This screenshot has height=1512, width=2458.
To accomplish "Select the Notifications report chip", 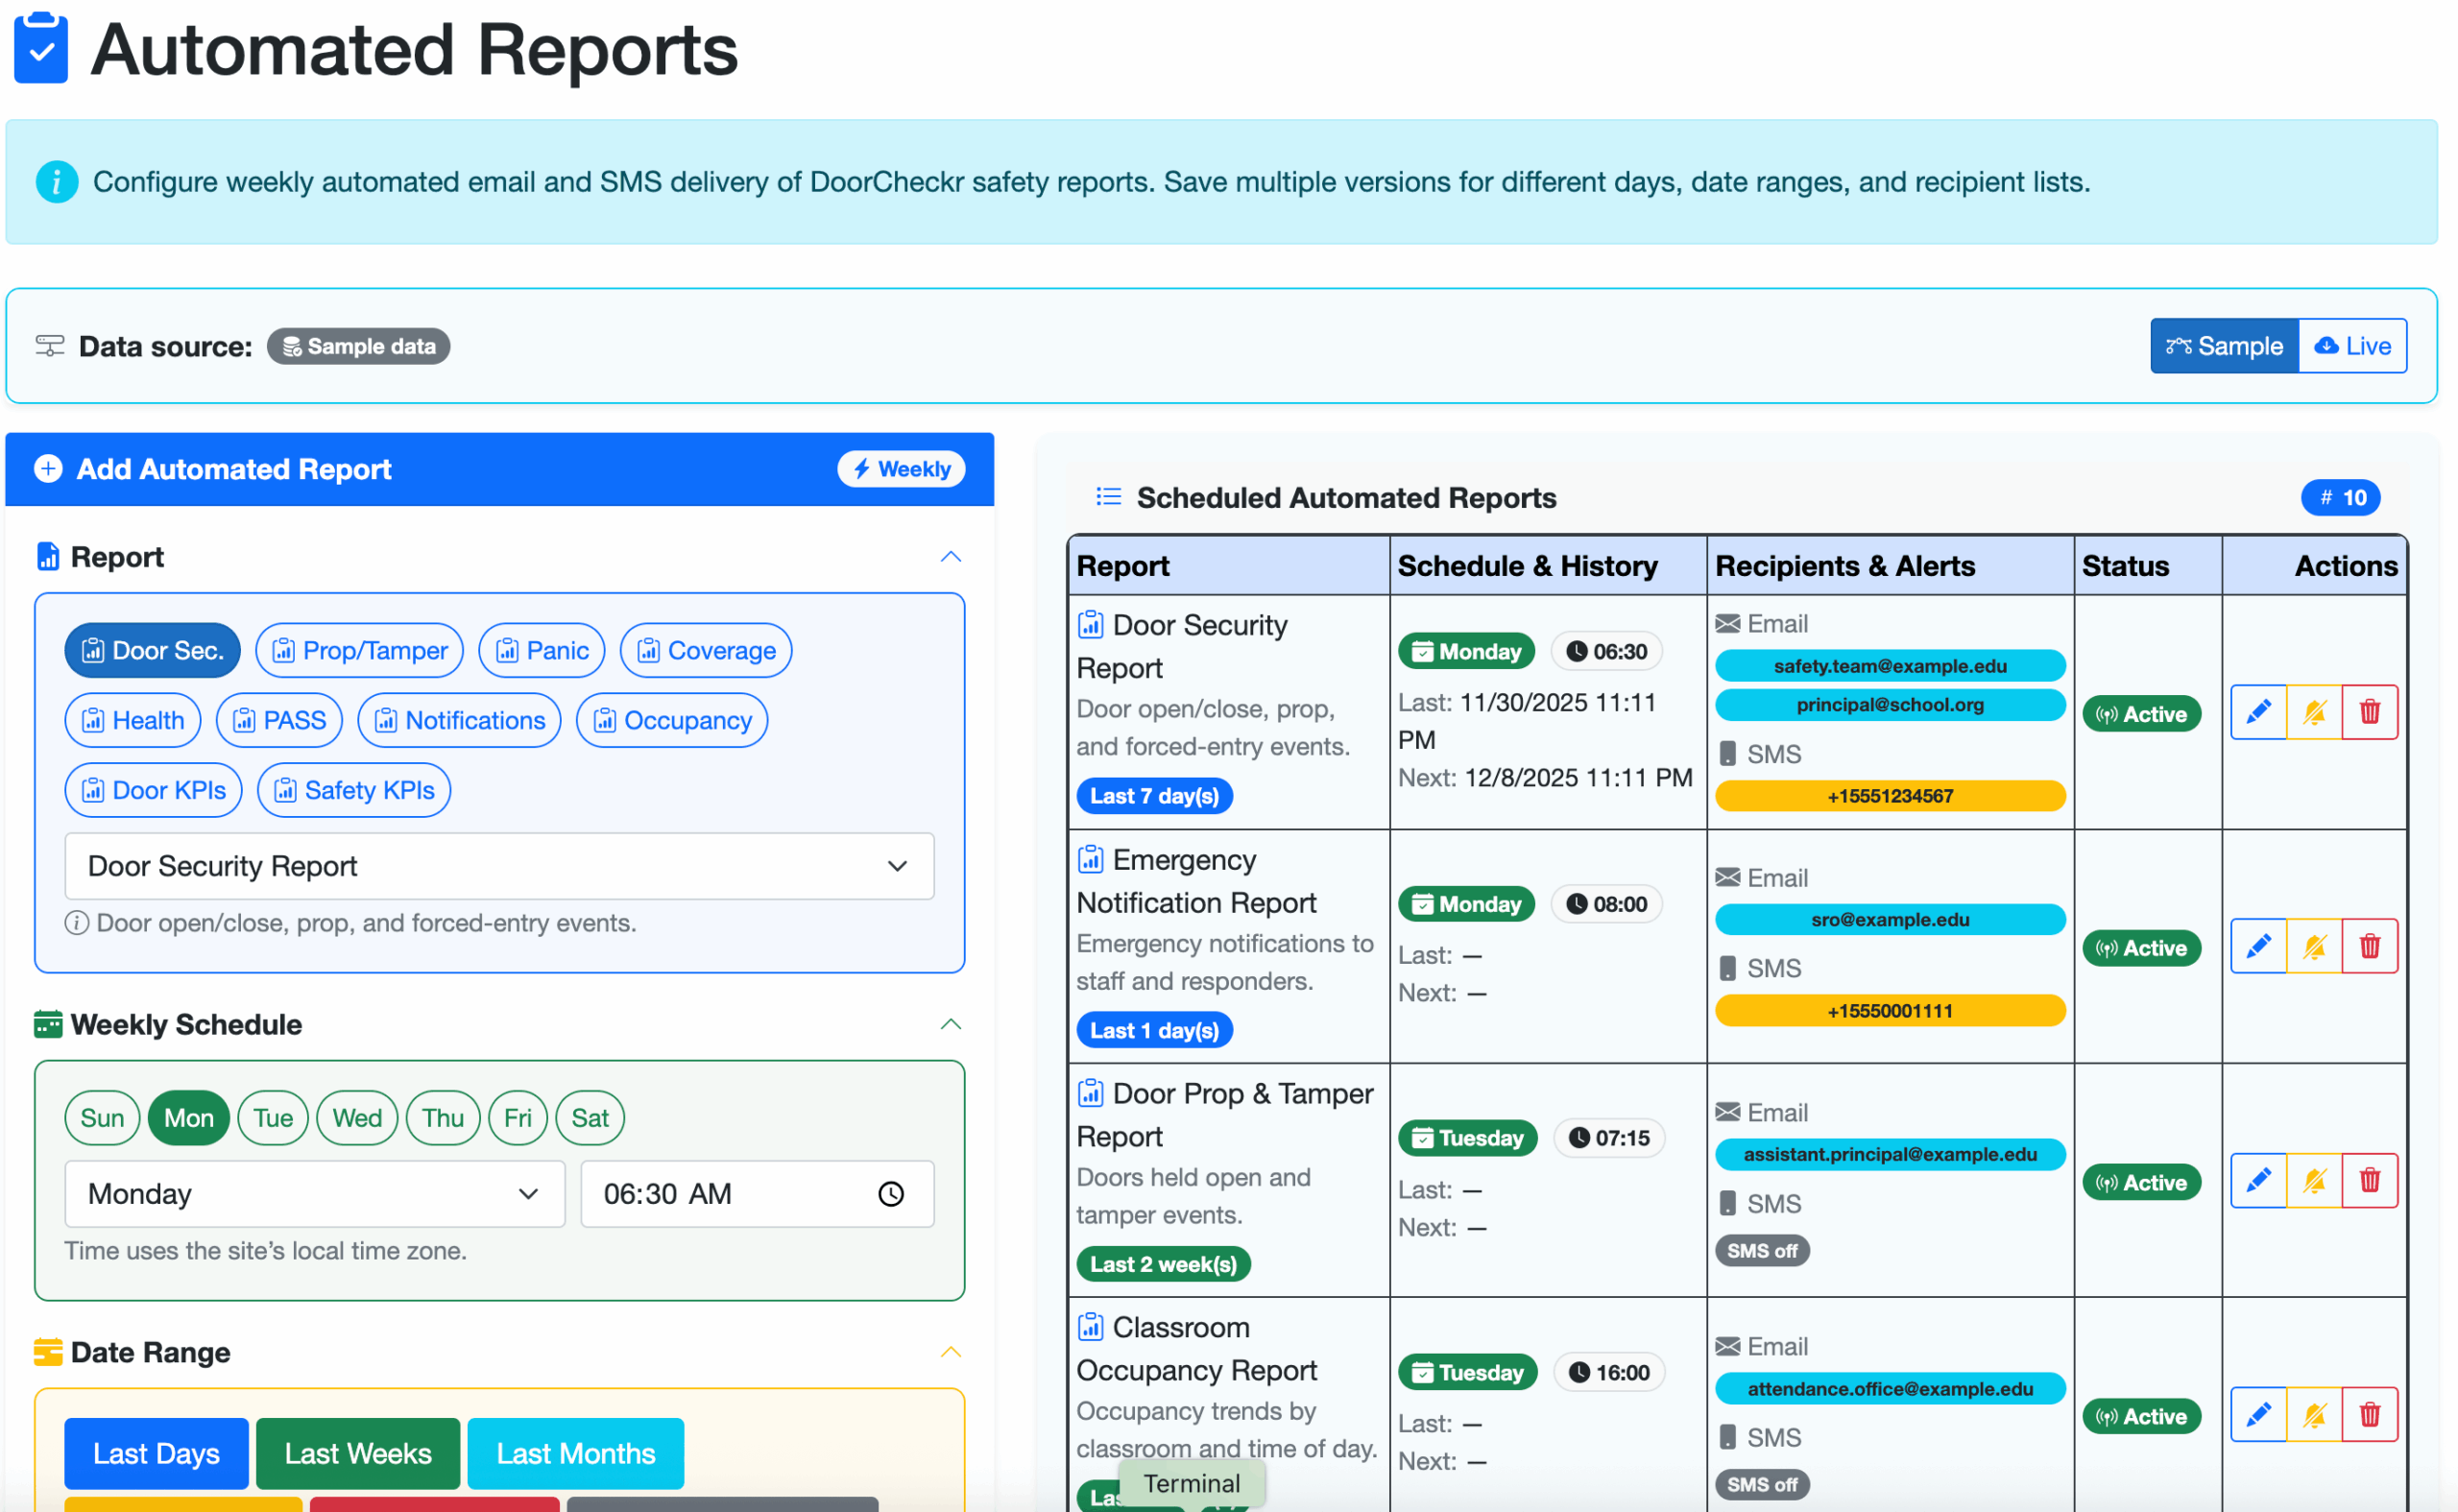I will [460, 721].
